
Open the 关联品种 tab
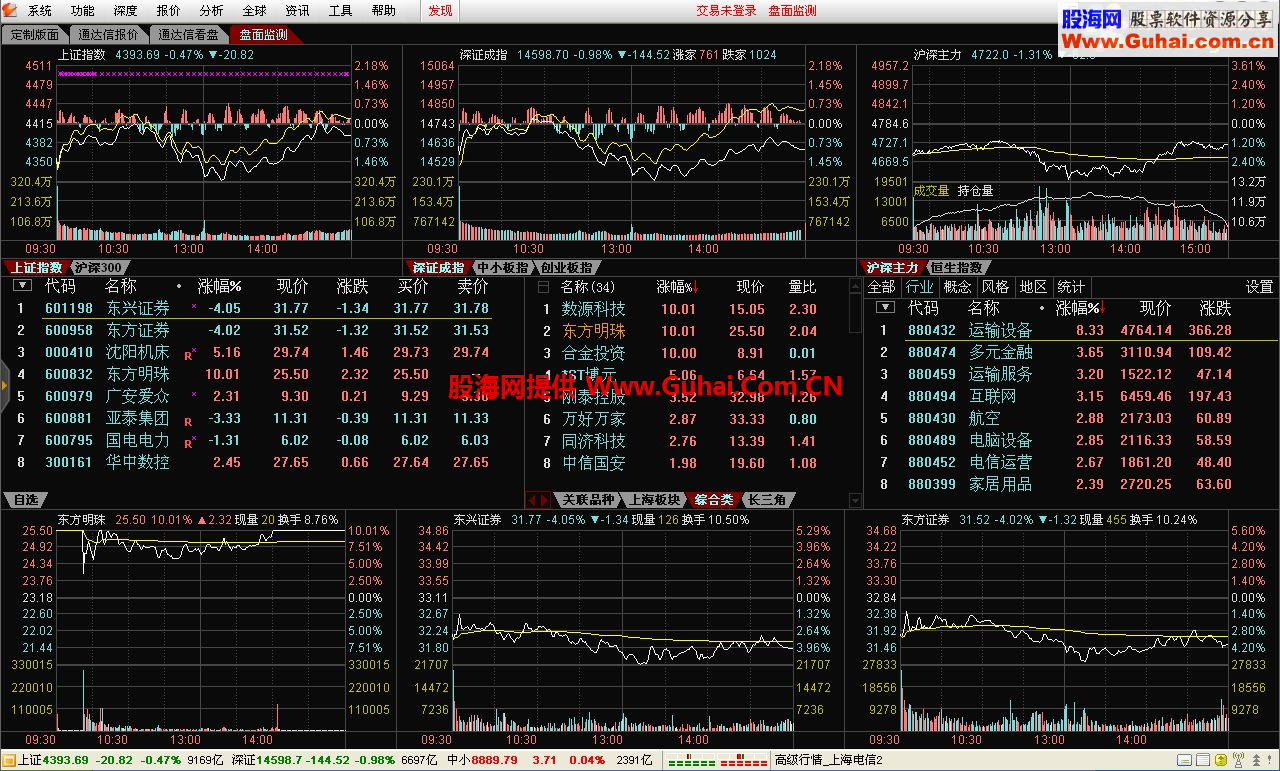(x=587, y=500)
